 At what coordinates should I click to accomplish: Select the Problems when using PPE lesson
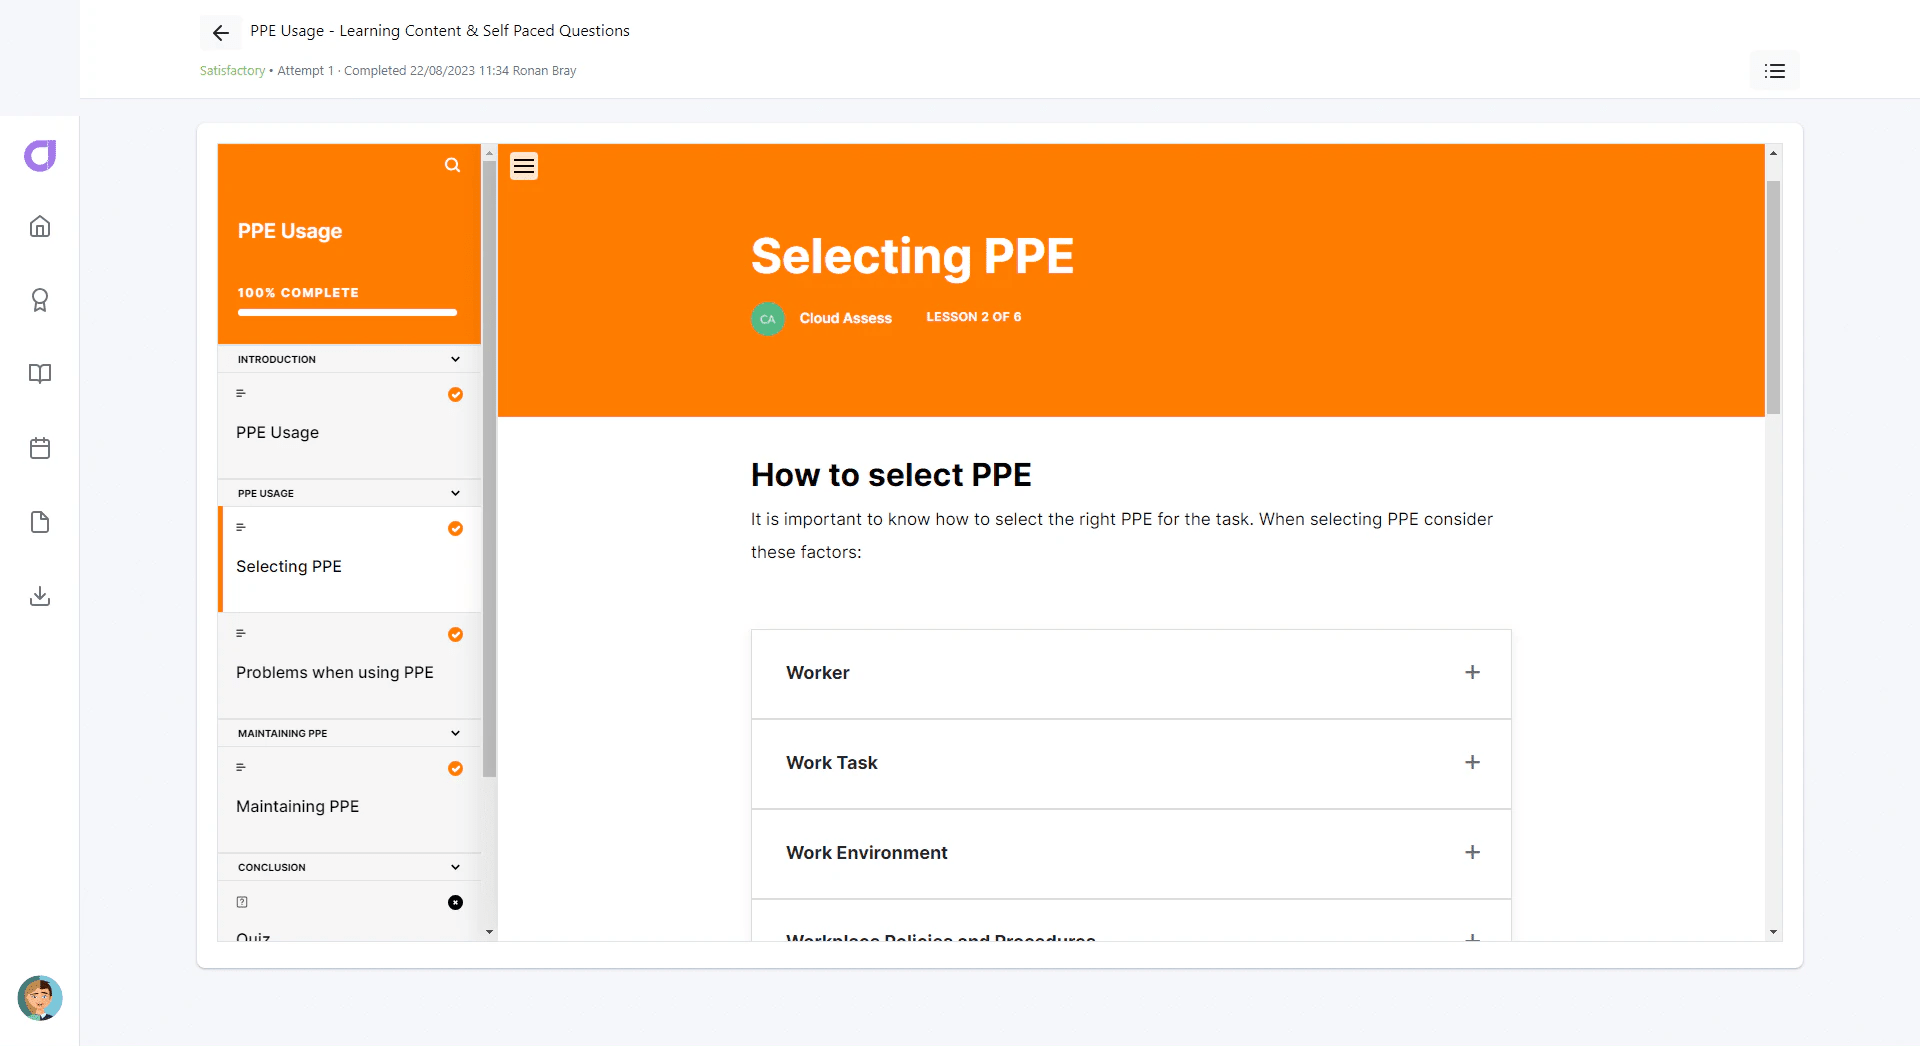(x=334, y=672)
